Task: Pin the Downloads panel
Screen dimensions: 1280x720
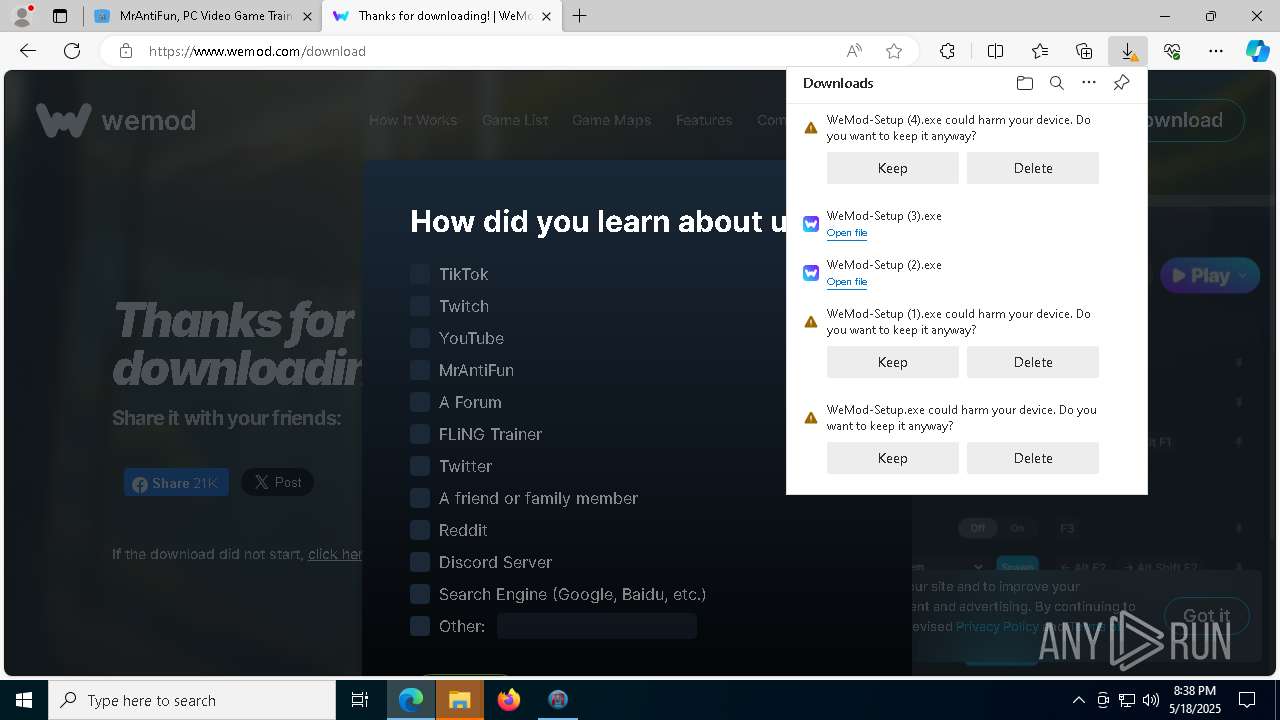Action: 1121,83
